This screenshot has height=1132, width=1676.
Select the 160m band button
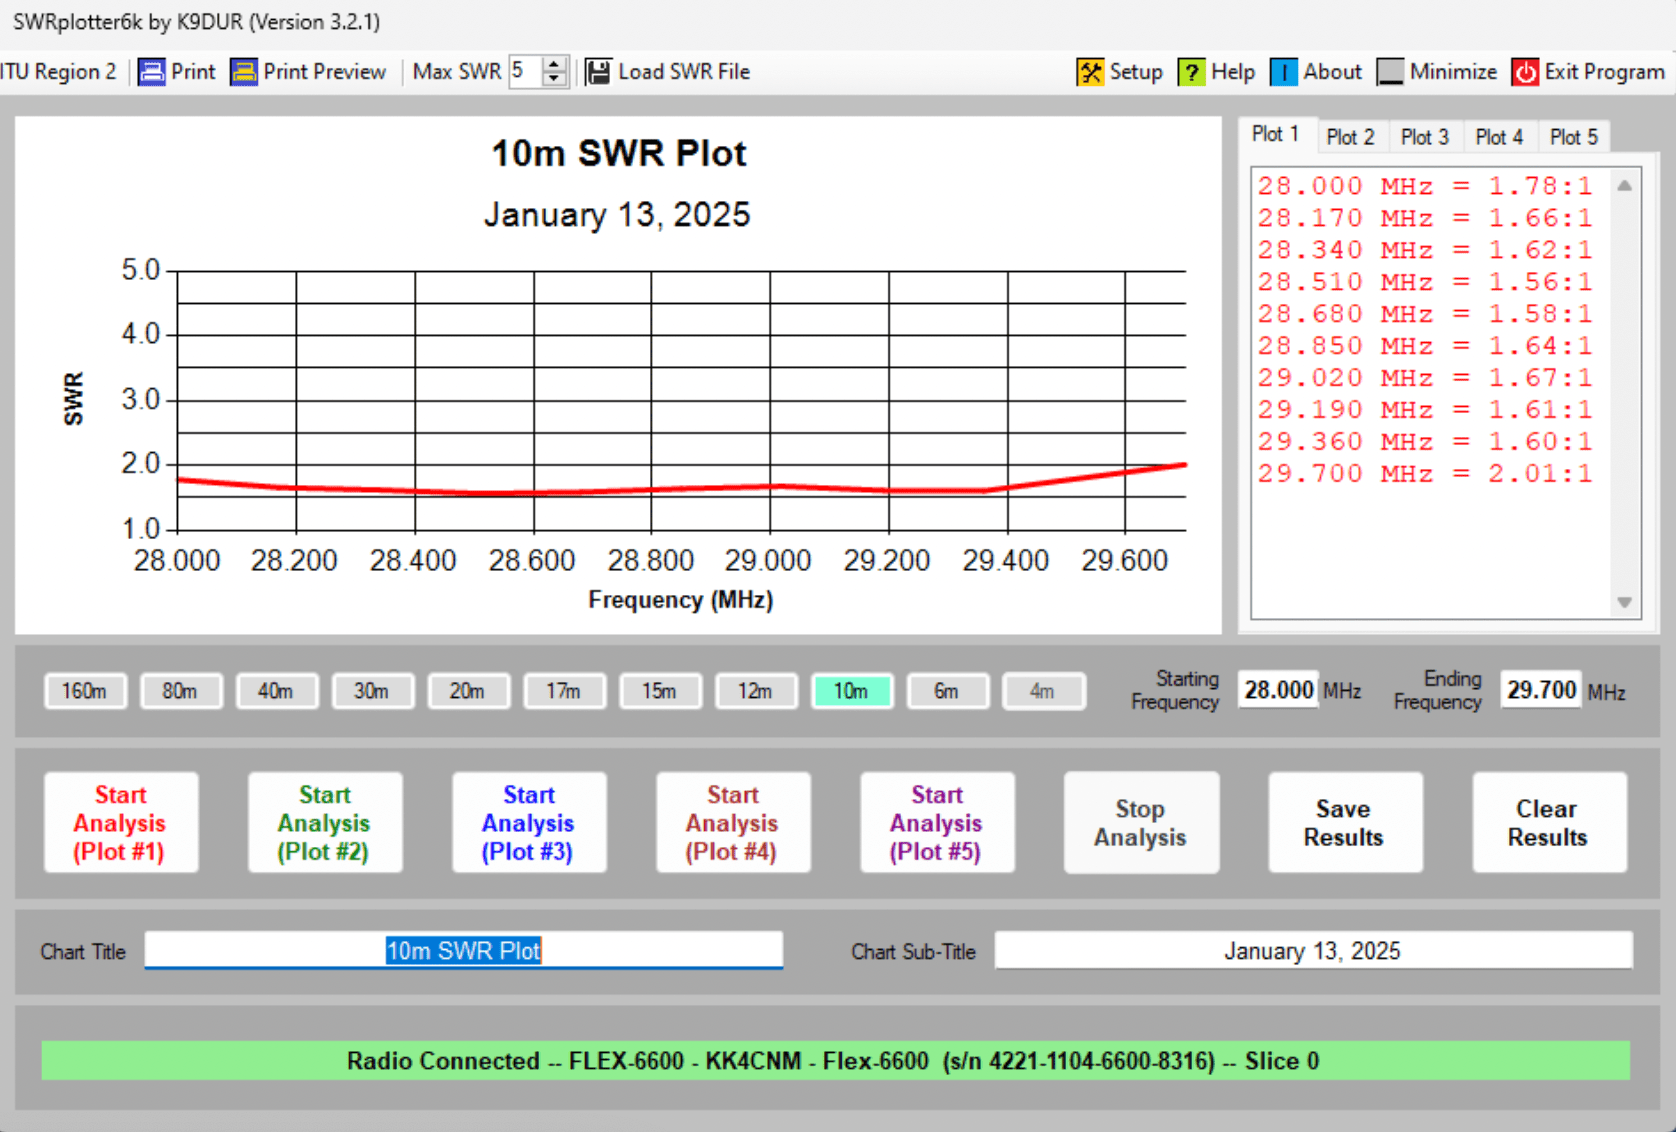point(85,691)
